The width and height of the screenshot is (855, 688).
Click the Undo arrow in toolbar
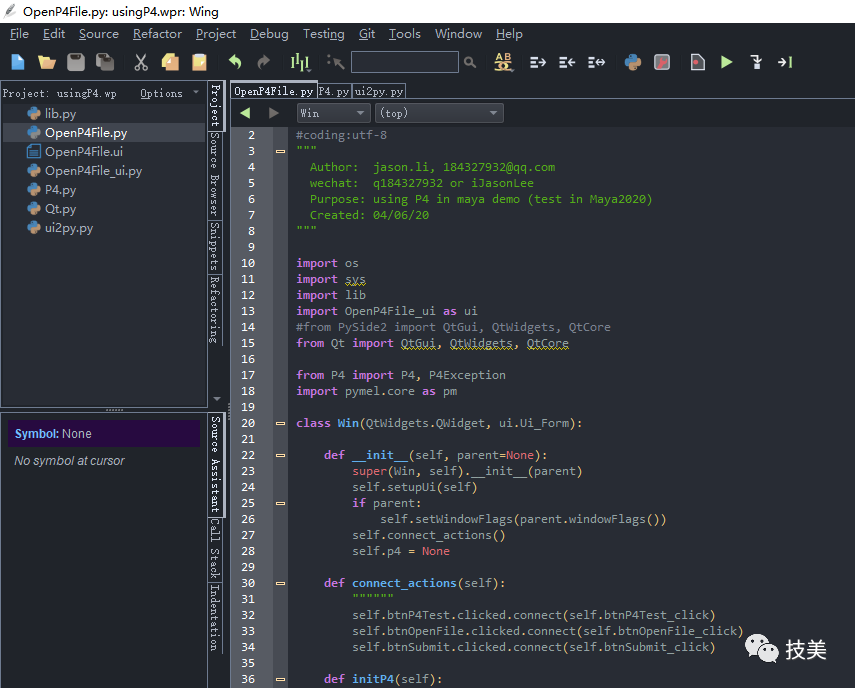[x=235, y=62]
